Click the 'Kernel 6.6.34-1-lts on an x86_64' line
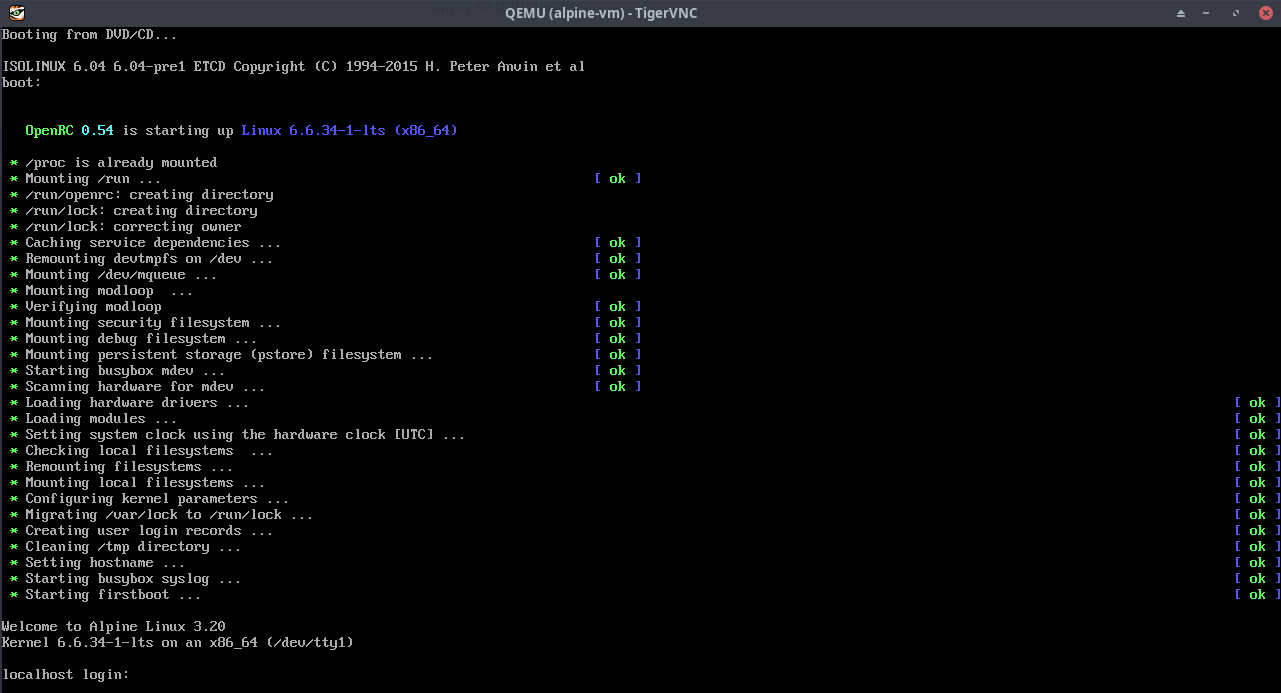Image resolution: width=1281 pixels, height=693 pixels. [x=177, y=643]
